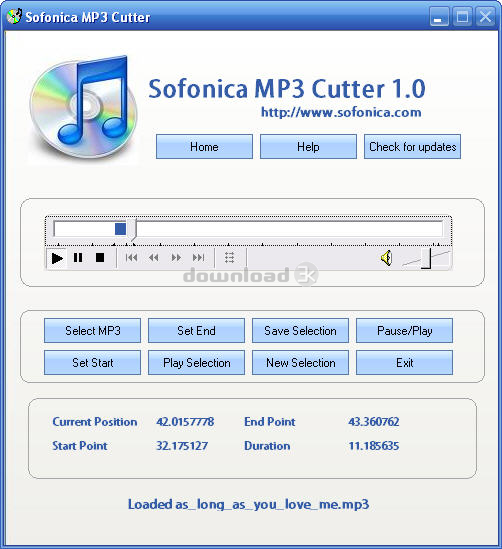The image size is (502, 549).
Task: Skip to previous track icon
Action: 131,258
